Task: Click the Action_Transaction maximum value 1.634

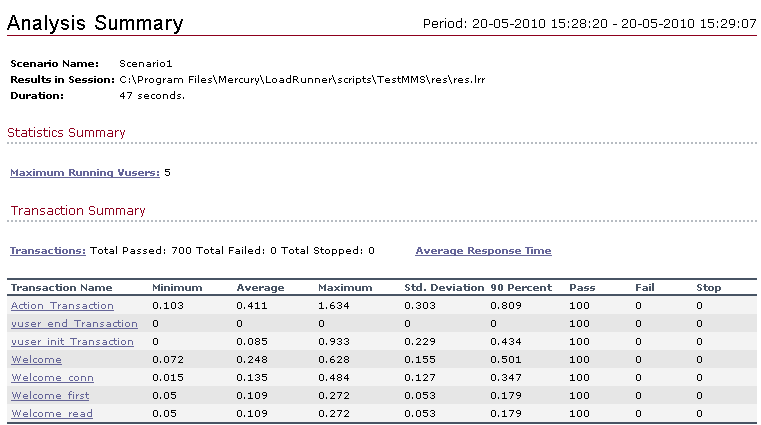Action: pyautogui.click(x=334, y=306)
